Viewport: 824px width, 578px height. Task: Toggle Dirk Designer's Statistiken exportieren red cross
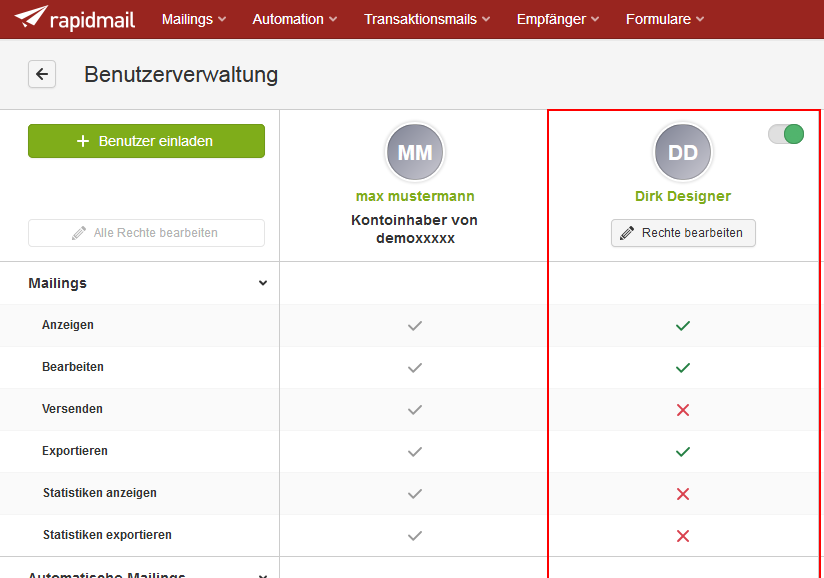click(683, 536)
